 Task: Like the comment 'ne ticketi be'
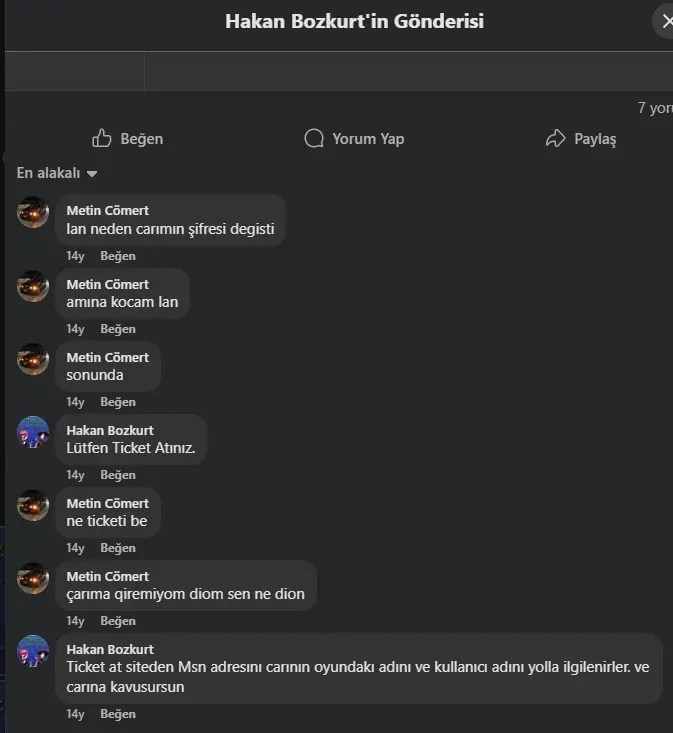(x=117, y=548)
